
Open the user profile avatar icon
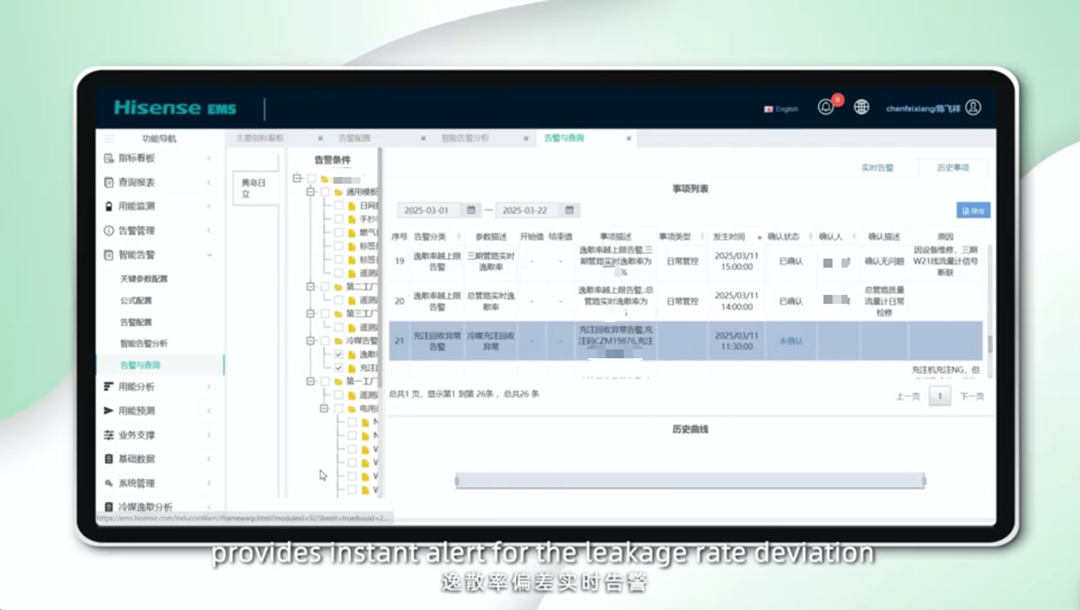tap(973, 107)
